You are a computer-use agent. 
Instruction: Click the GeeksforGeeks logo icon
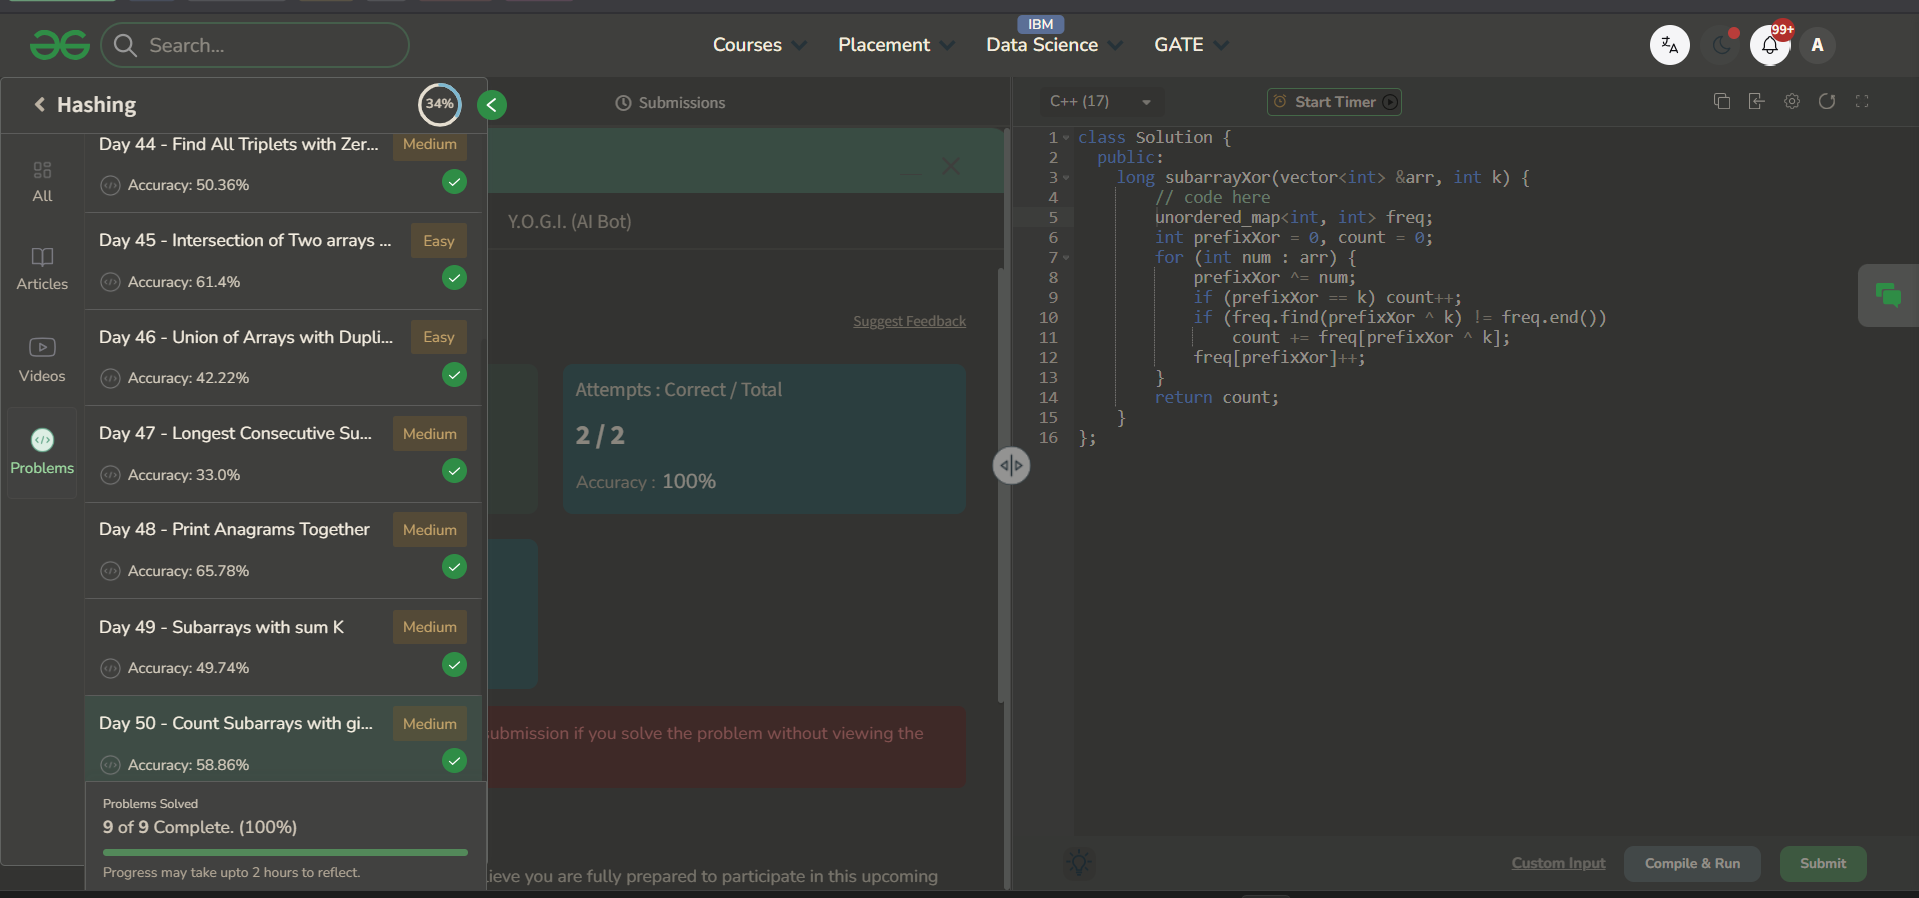[x=60, y=45]
